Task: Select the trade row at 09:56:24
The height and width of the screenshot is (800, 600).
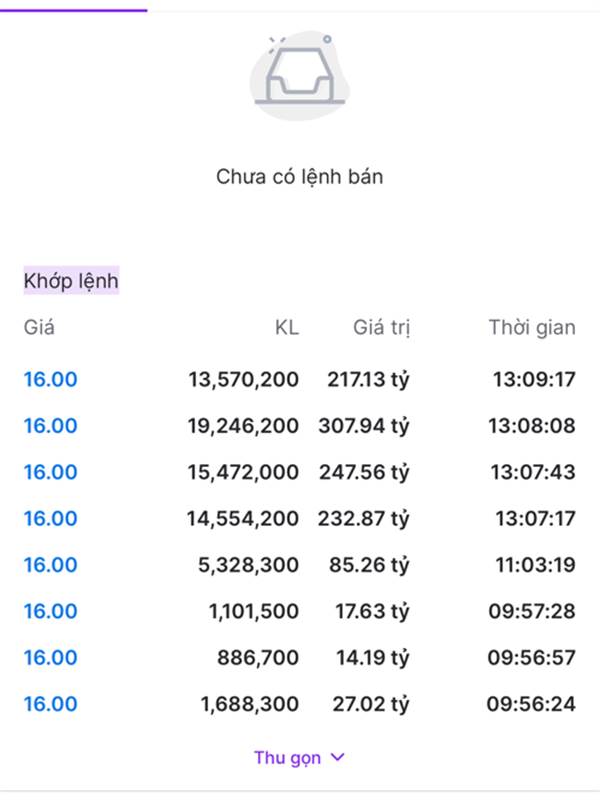Action: [x=299, y=704]
